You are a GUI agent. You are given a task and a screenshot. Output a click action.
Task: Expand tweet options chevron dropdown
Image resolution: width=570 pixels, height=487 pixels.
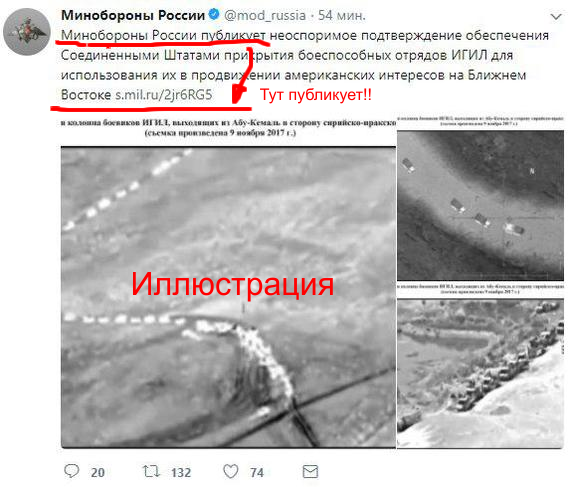556,17
